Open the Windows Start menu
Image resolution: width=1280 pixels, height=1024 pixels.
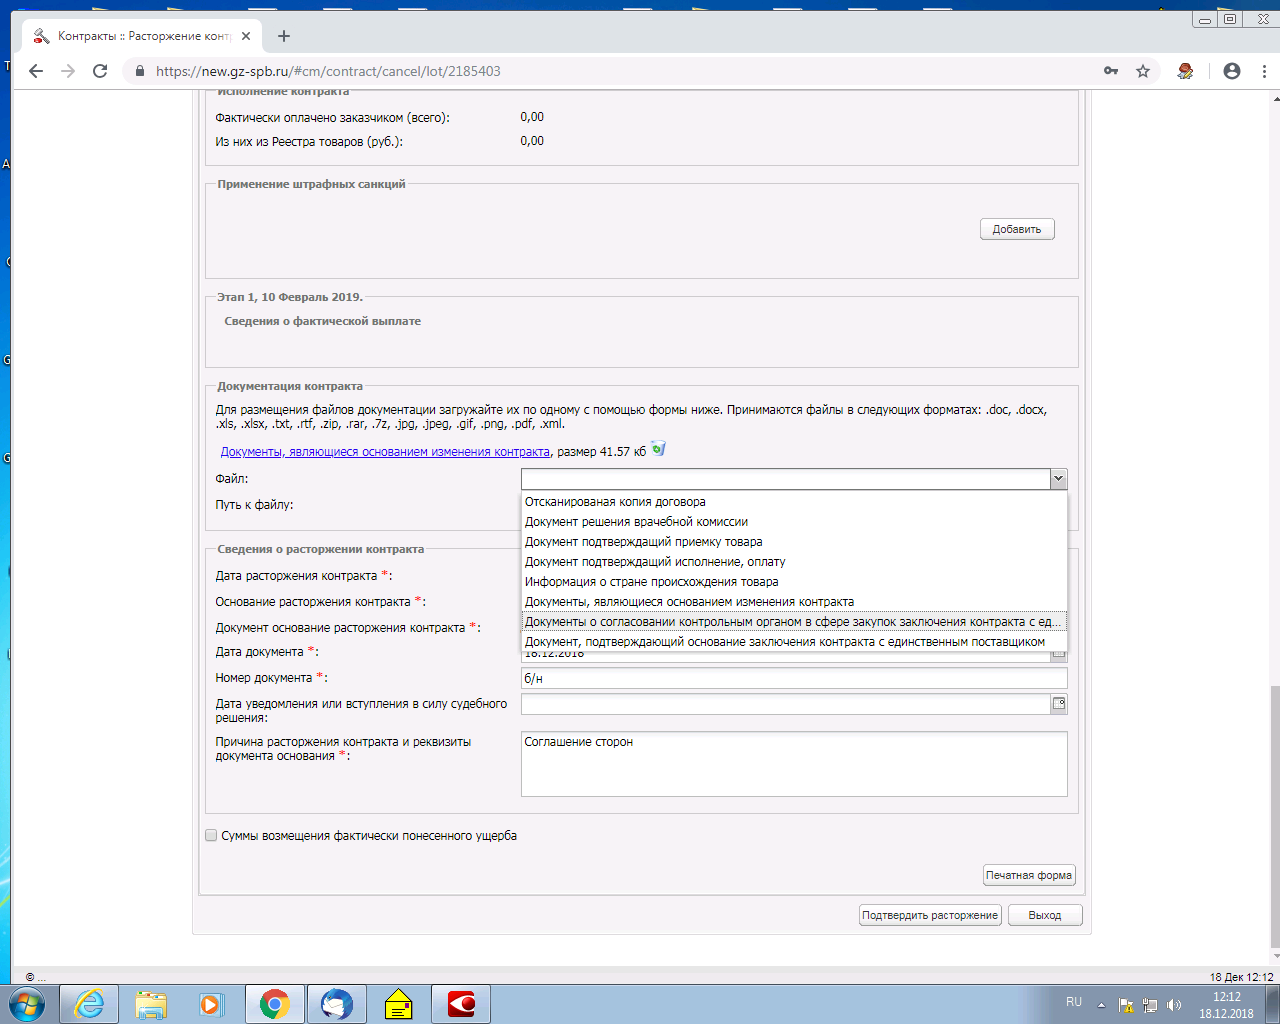point(26,1003)
